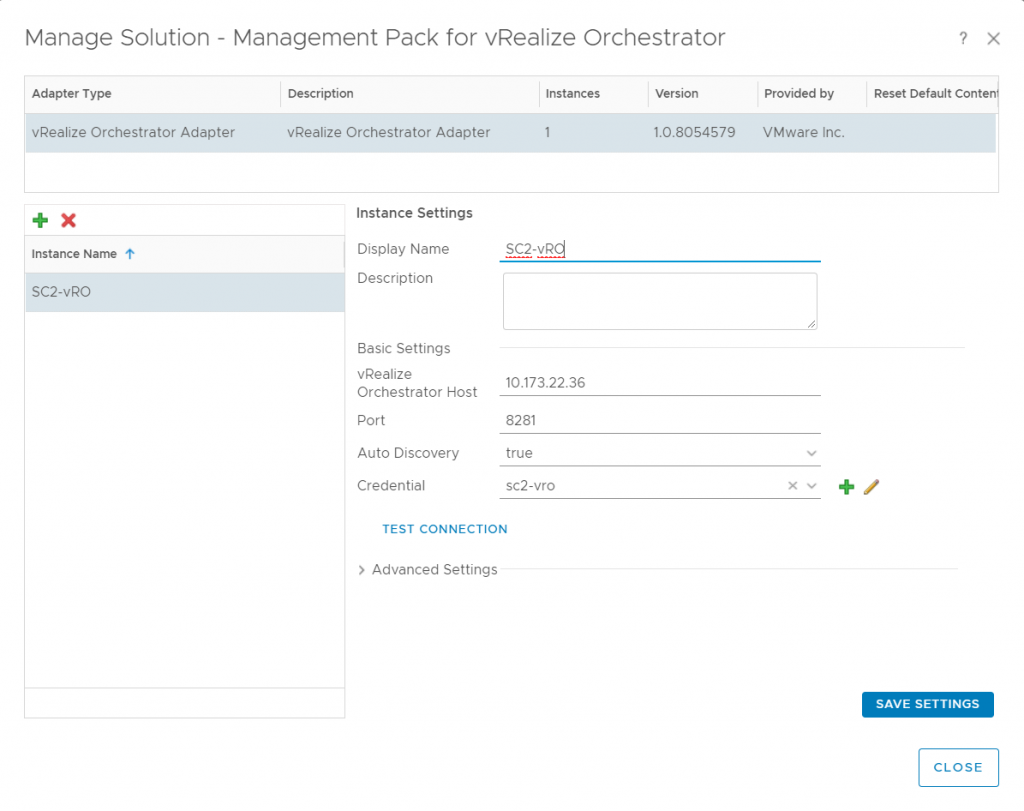Open the Credential dropdown list
This screenshot has height=811, width=1024.
coord(811,486)
